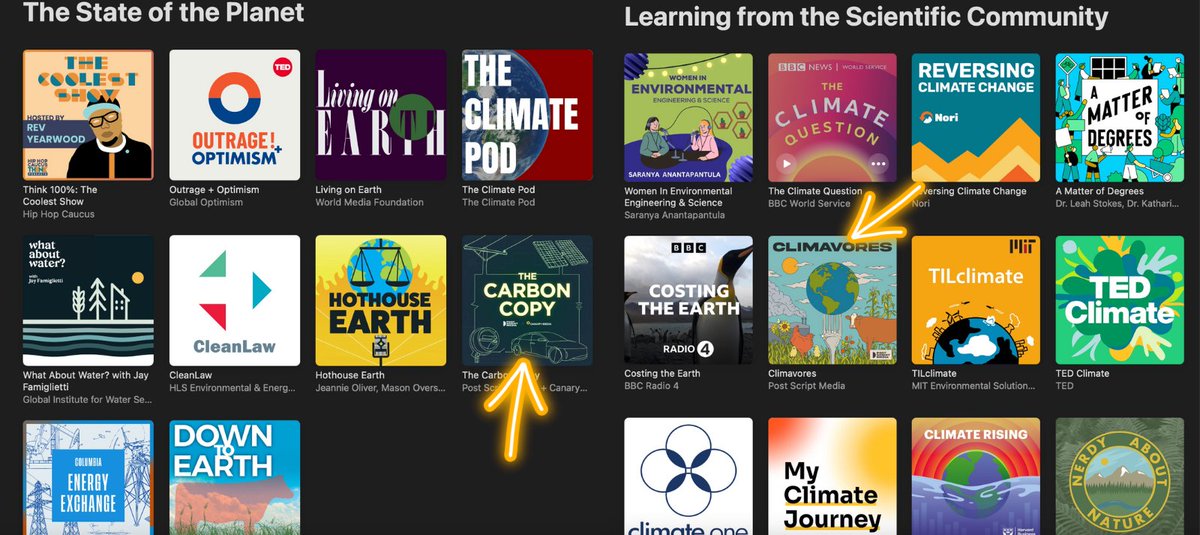
Task: Select the Climate One artwork
Action: pyautogui.click(x=688, y=476)
